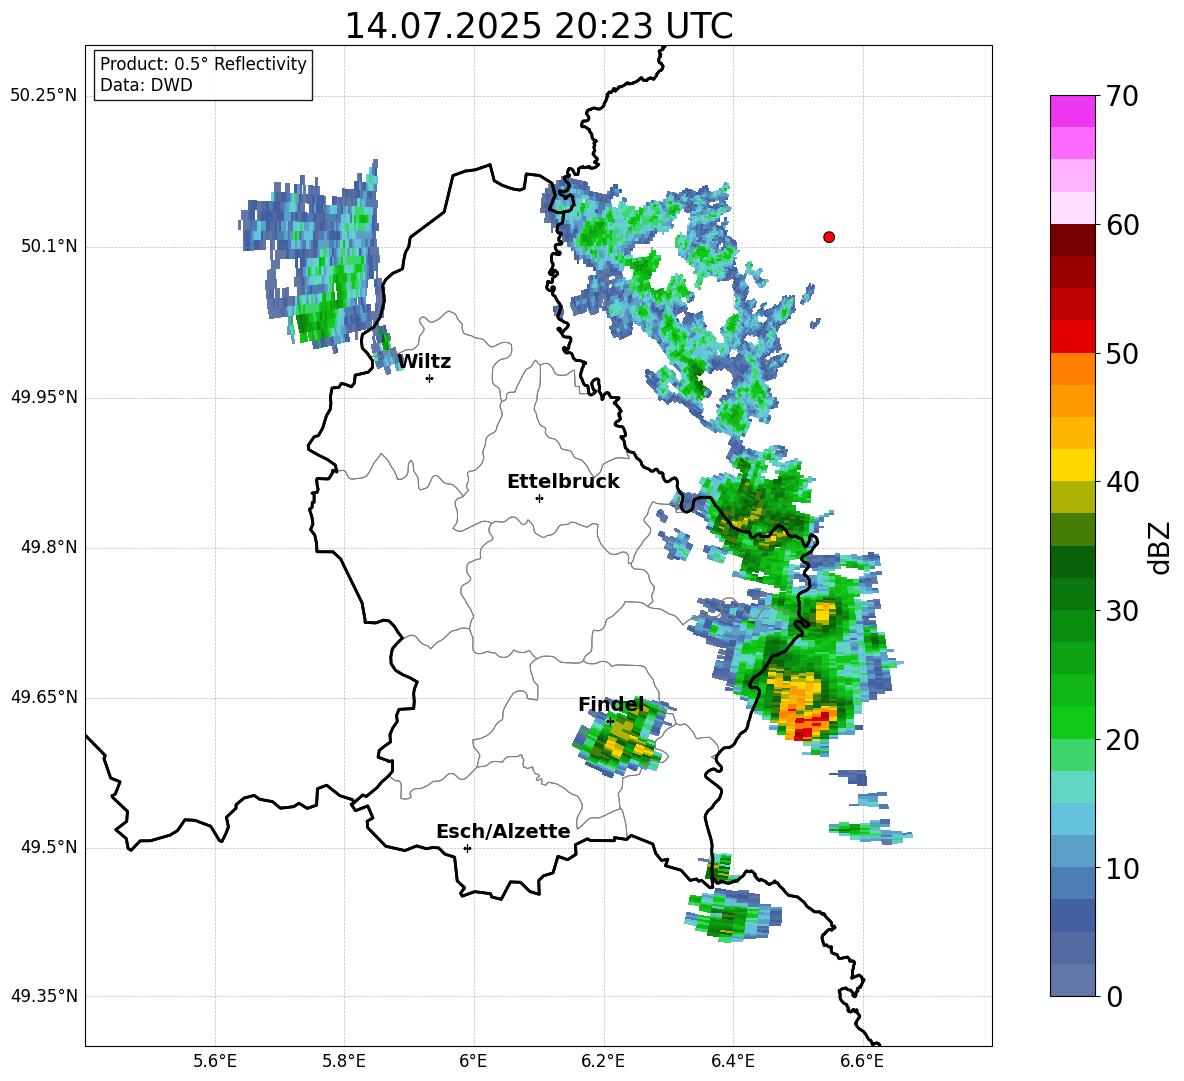The width and height of the screenshot is (1184, 1081).
Task: Click the colorbar tick label 10
Action: (1122, 868)
